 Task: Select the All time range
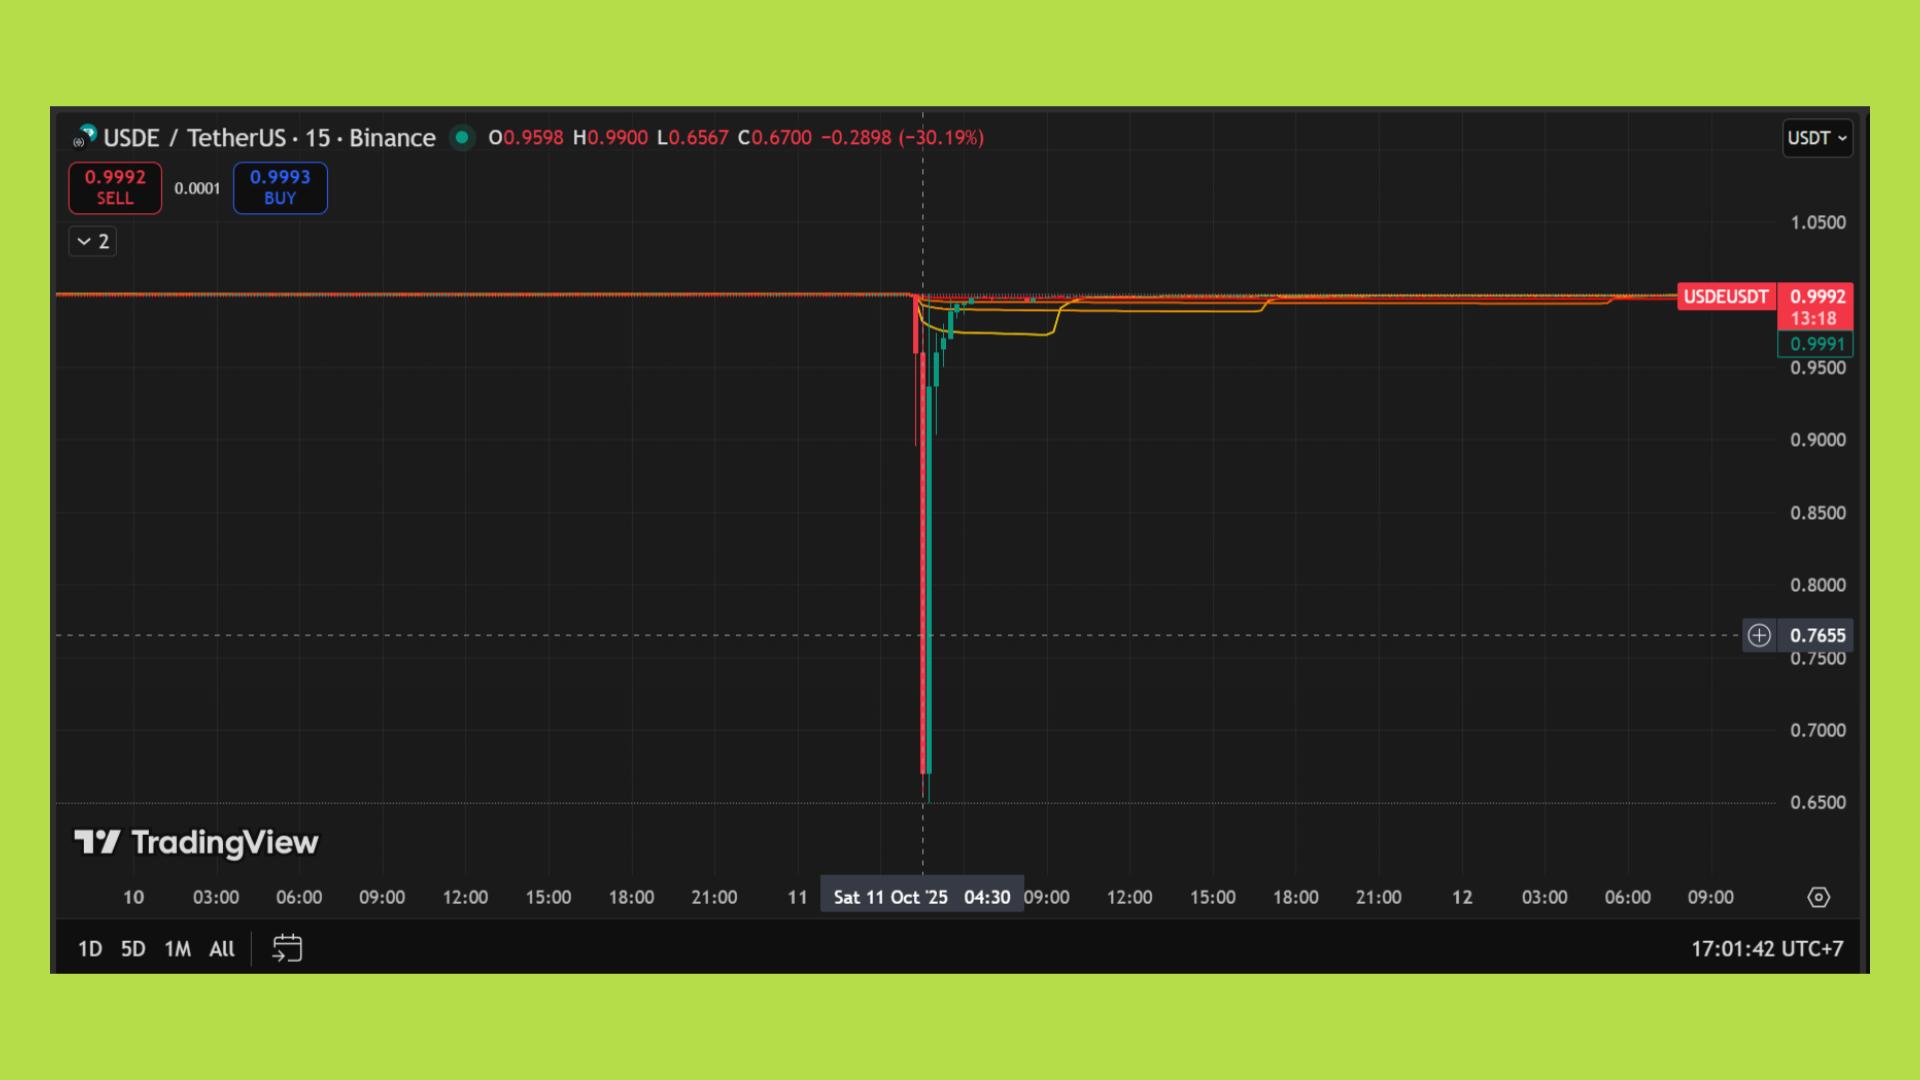[222, 949]
